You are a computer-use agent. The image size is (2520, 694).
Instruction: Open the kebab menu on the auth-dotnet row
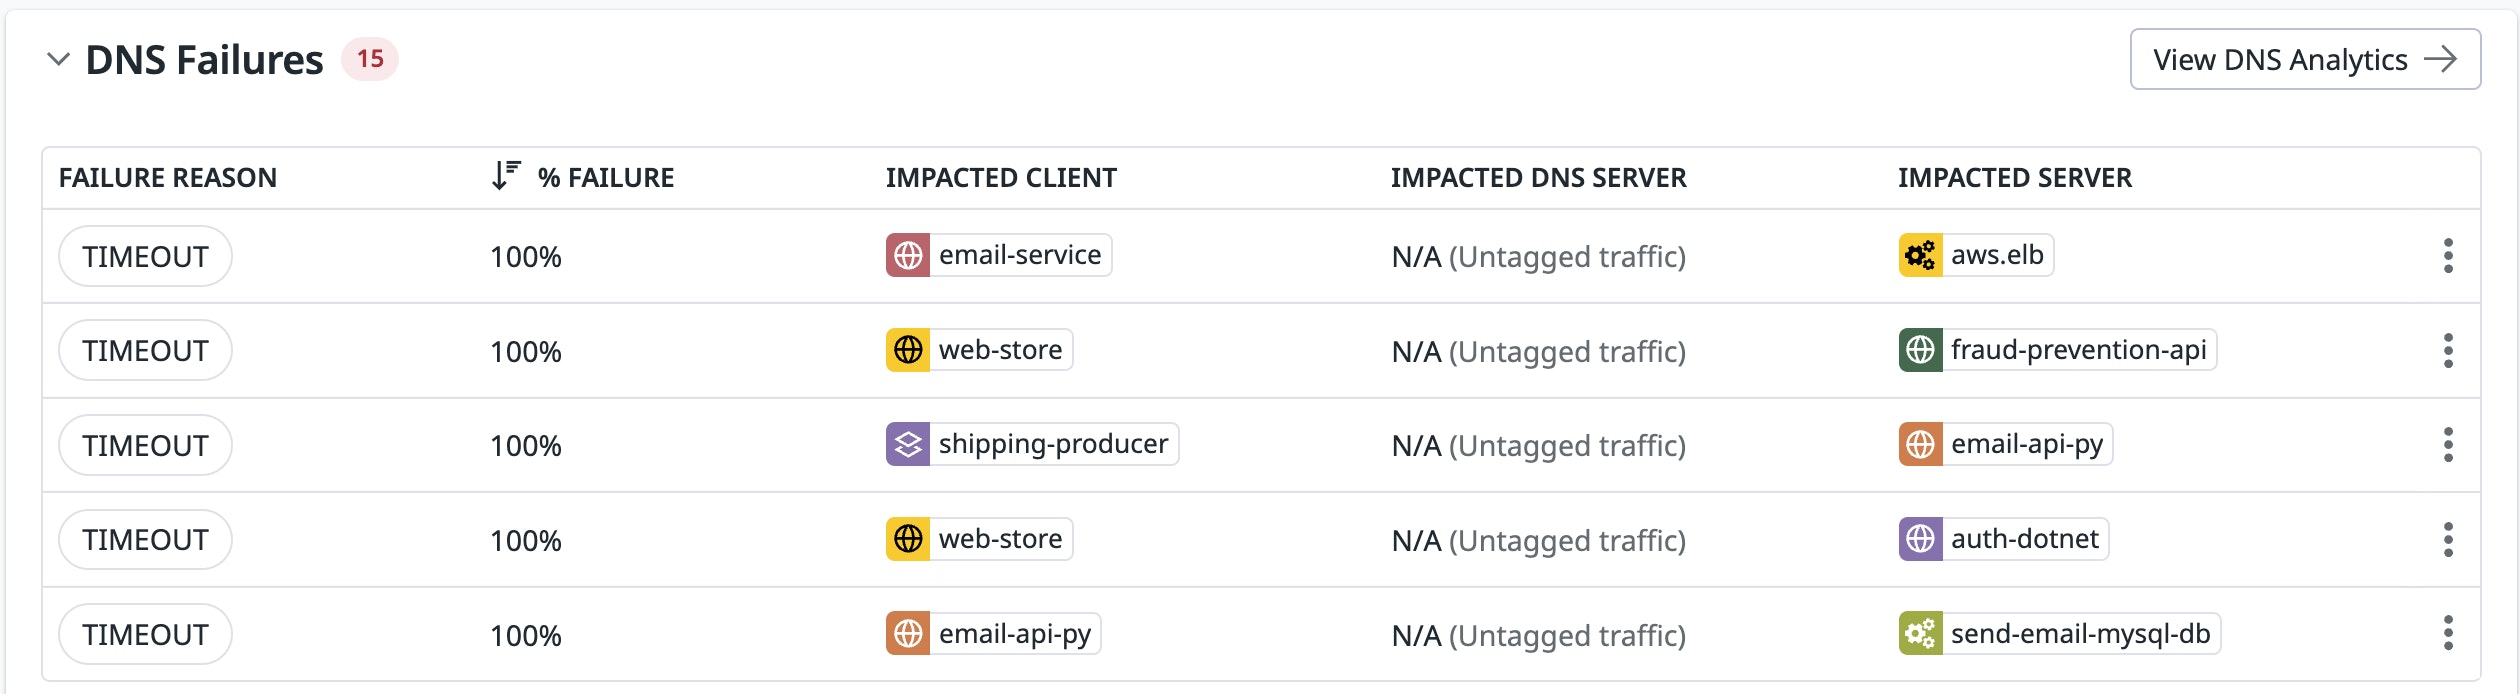point(2449,539)
